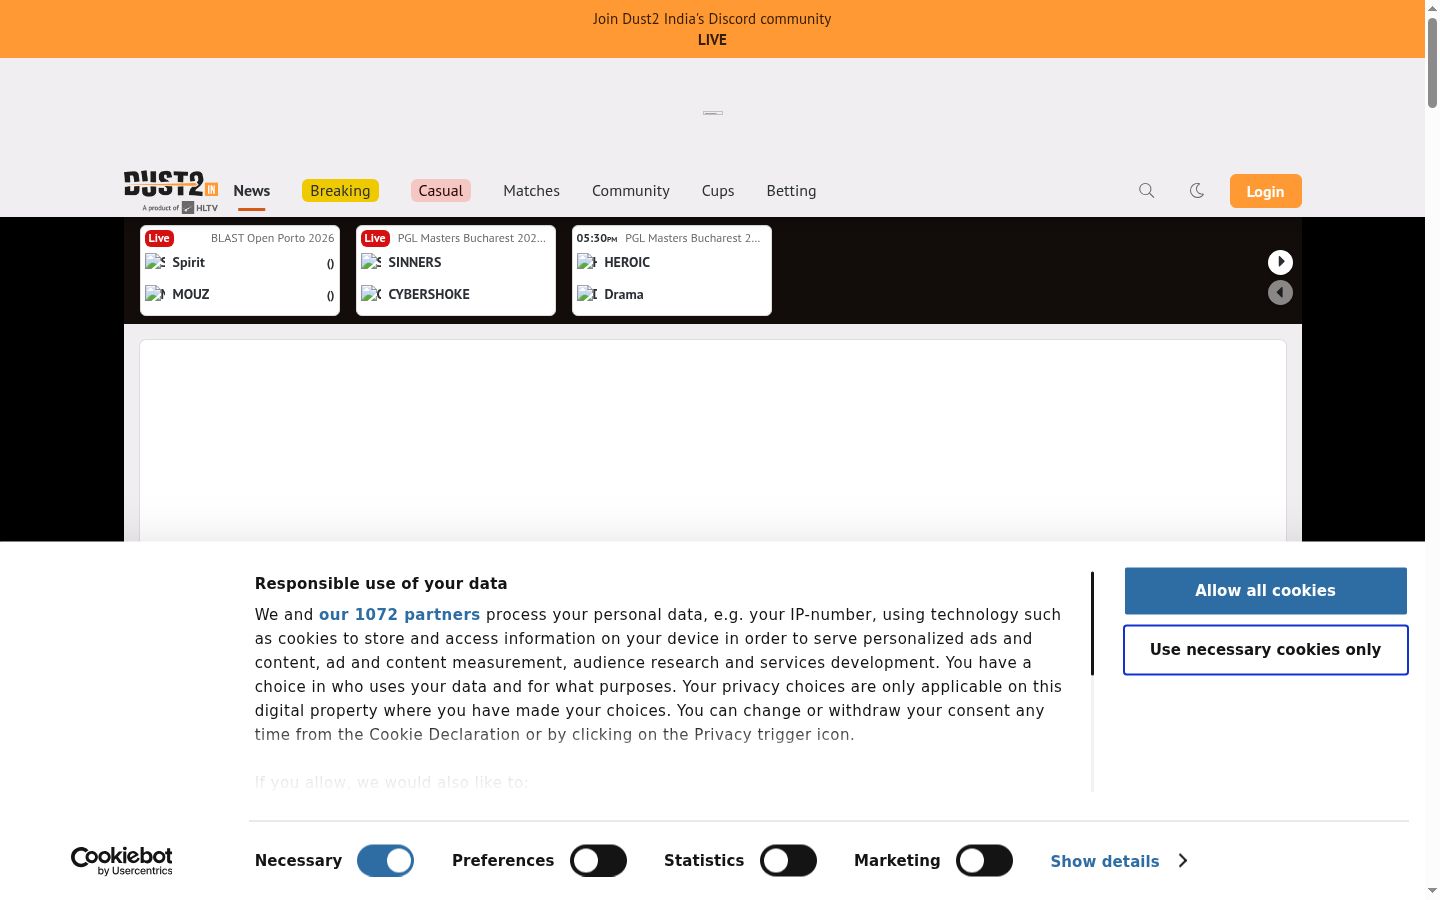
Task: Enable the Preferences cookies switch
Action: pos(598,861)
